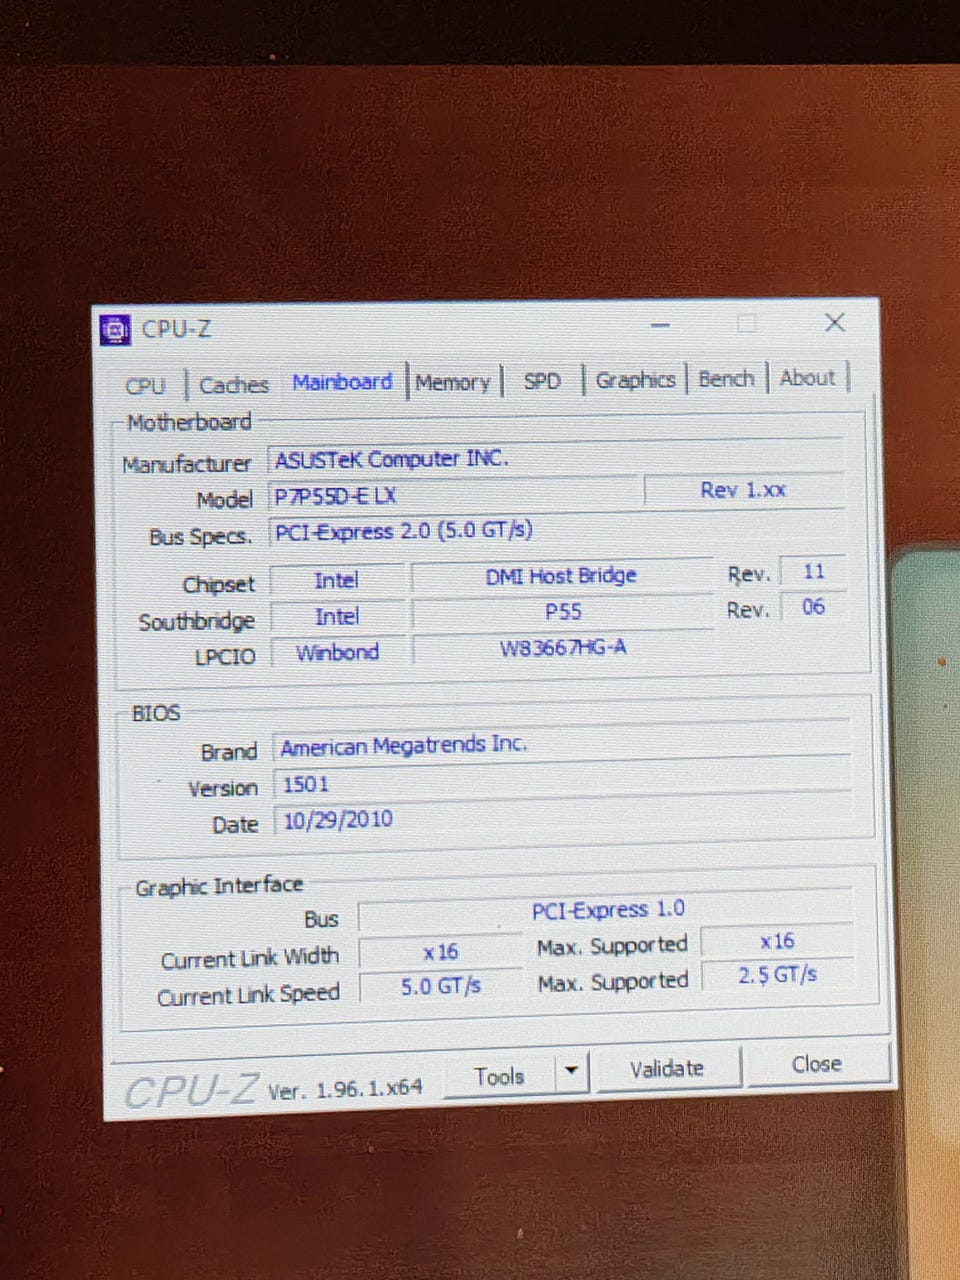Image resolution: width=960 pixels, height=1280 pixels.
Task: Go to the Graphics tab
Action: click(x=635, y=380)
